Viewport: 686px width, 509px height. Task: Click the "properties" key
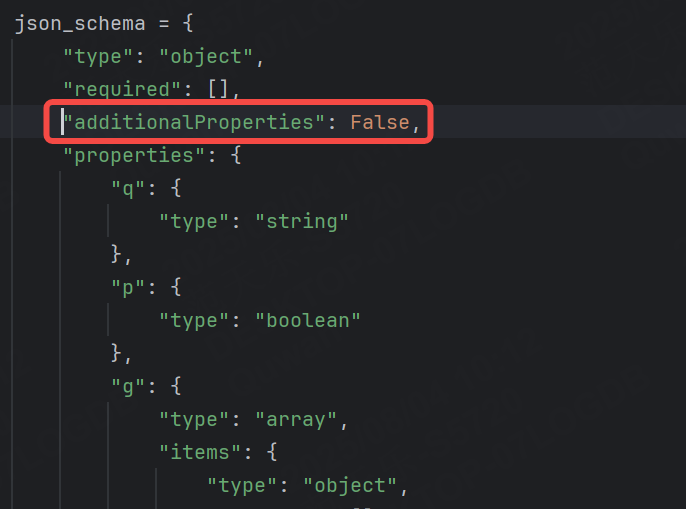134,155
